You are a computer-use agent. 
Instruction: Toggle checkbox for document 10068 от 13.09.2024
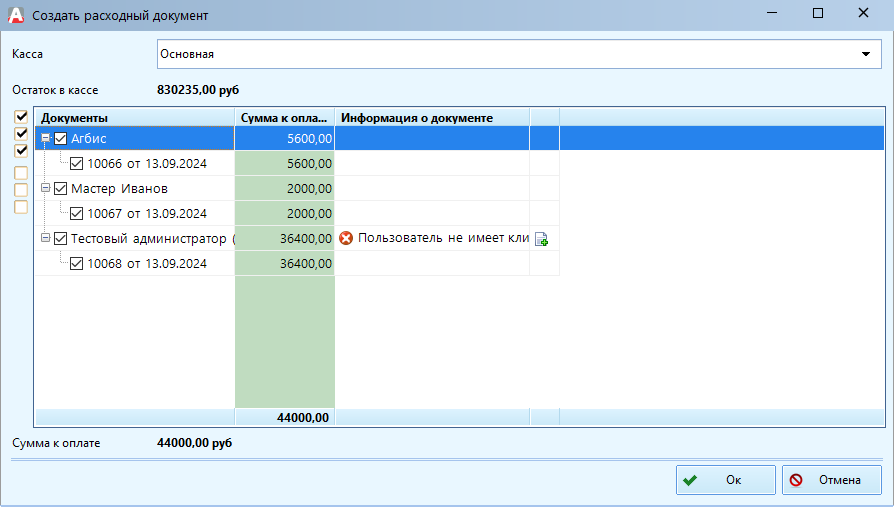click(77, 263)
